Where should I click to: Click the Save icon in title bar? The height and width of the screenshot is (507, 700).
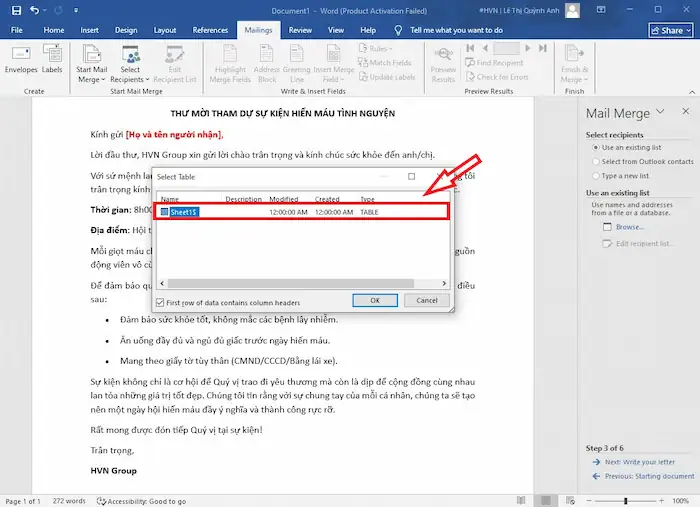16,10
